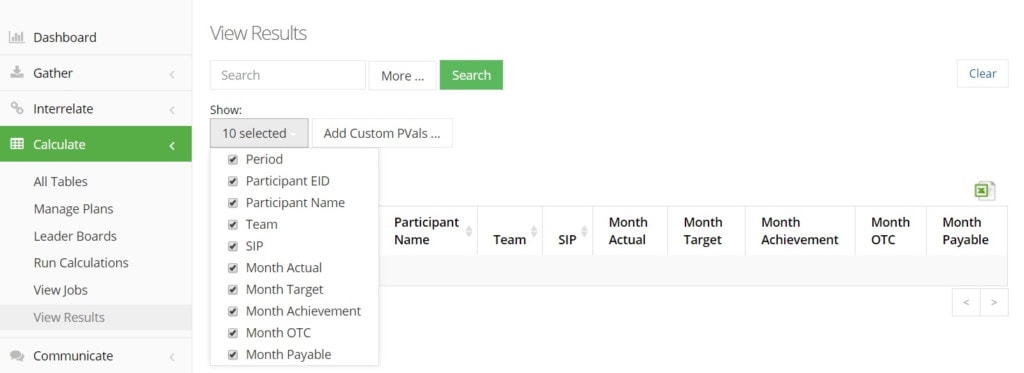The height and width of the screenshot is (373, 1024).
Task: Collapse the 10 selected dropdown
Action: point(259,133)
